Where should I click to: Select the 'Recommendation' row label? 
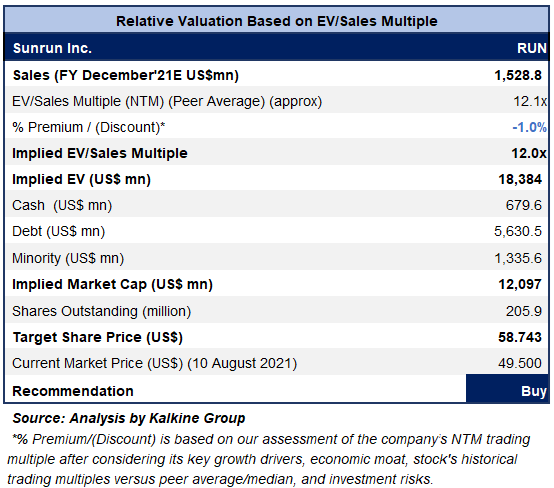coord(73,392)
